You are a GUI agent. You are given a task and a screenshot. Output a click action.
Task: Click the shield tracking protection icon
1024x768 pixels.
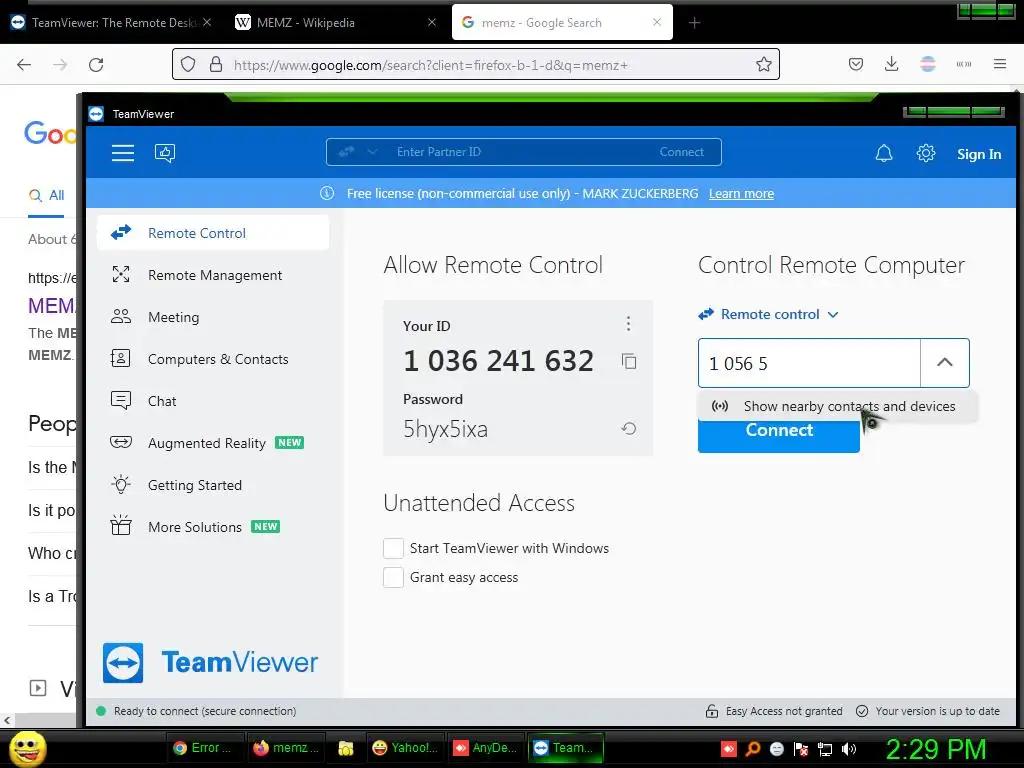pos(188,65)
